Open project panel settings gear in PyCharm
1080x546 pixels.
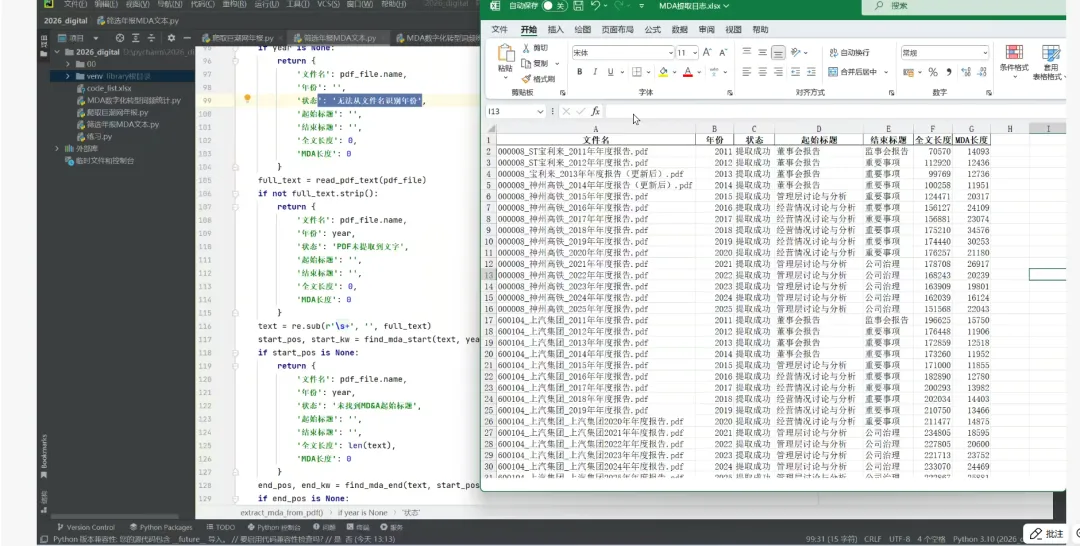[x=171, y=38]
